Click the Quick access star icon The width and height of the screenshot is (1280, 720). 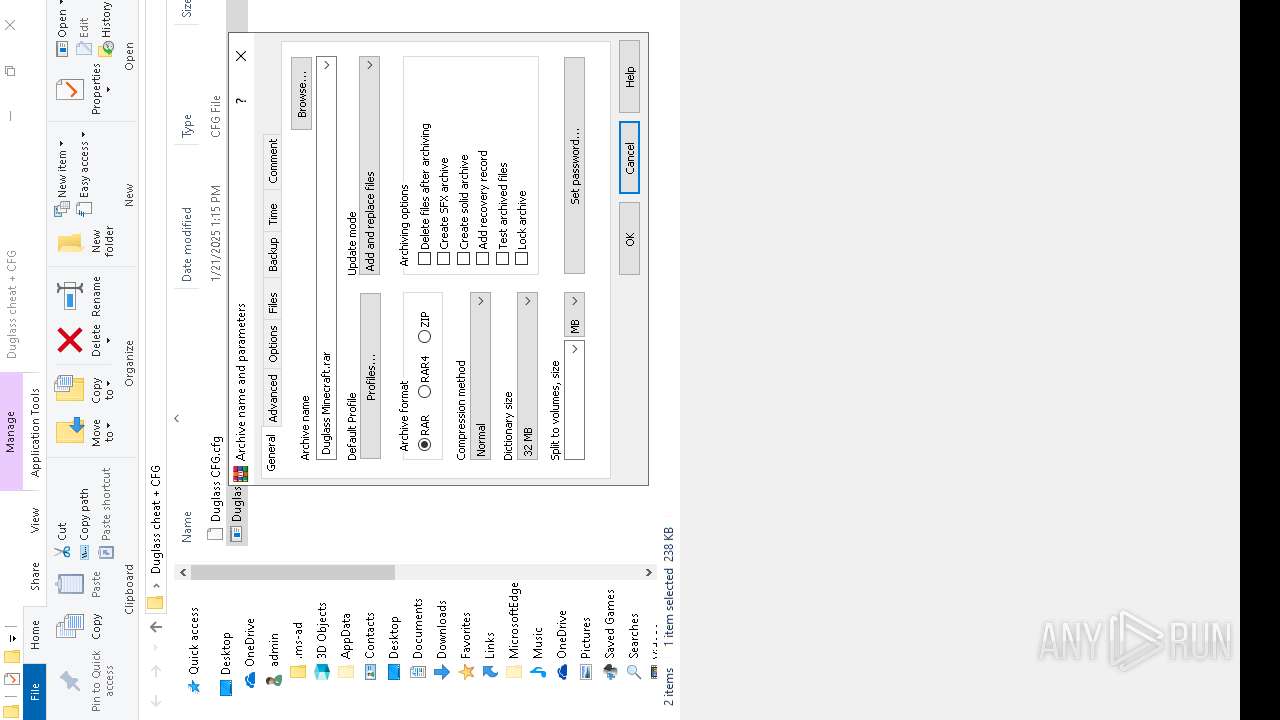click(194, 687)
